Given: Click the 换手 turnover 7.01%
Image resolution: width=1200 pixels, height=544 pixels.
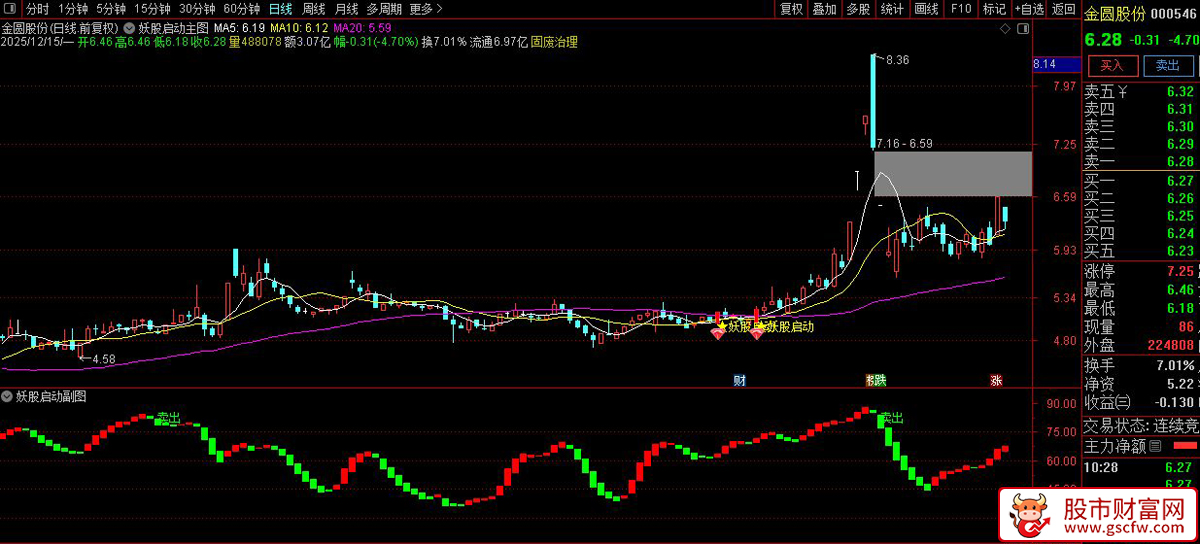Looking at the screenshot, I should coord(1174,365).
